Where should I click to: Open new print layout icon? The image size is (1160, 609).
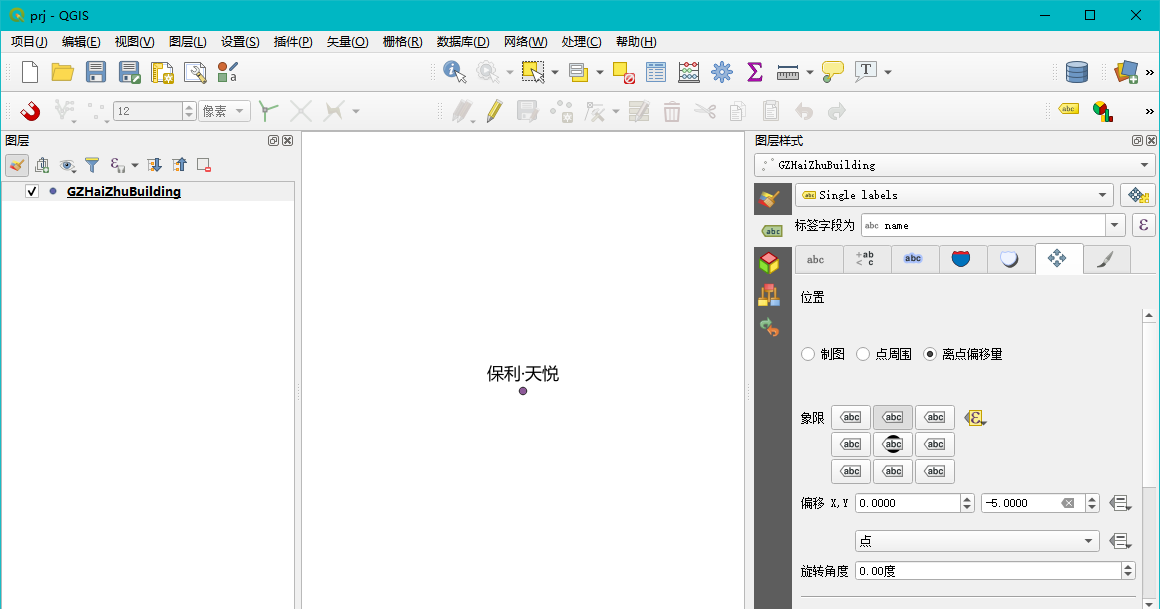(162, 72)
